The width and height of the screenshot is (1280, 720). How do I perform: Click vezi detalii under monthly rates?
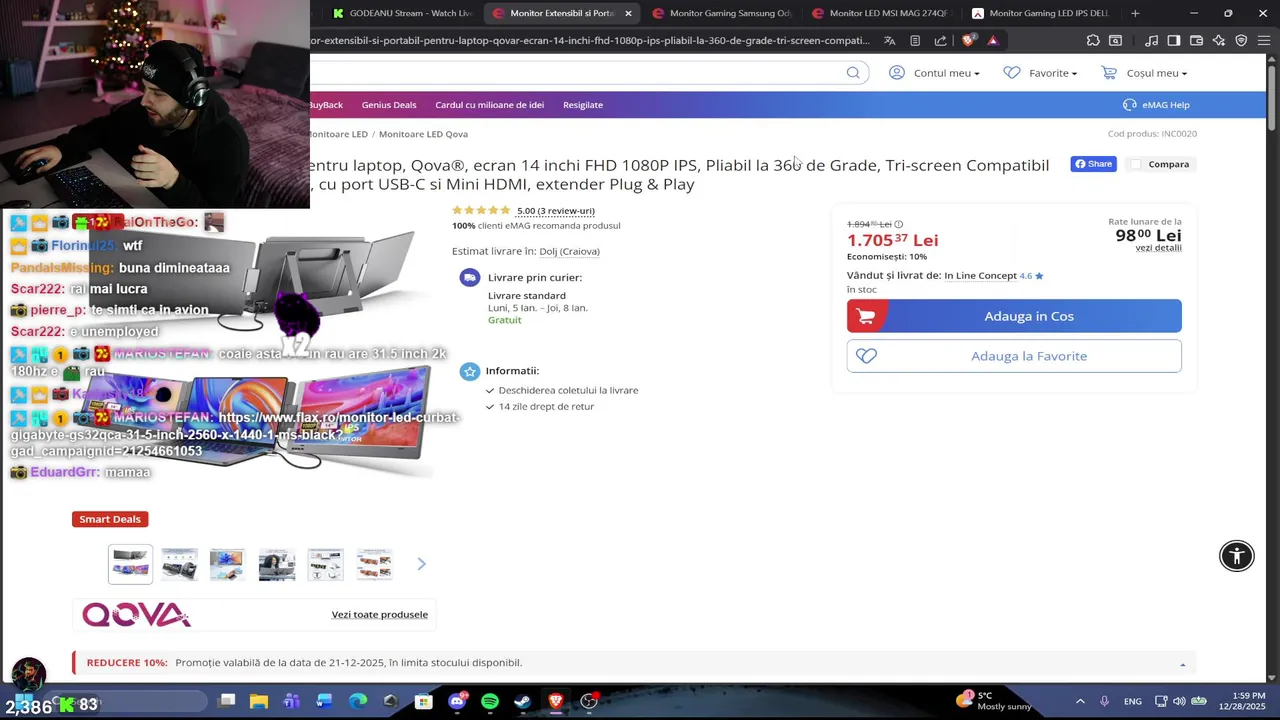point(1158,248)
